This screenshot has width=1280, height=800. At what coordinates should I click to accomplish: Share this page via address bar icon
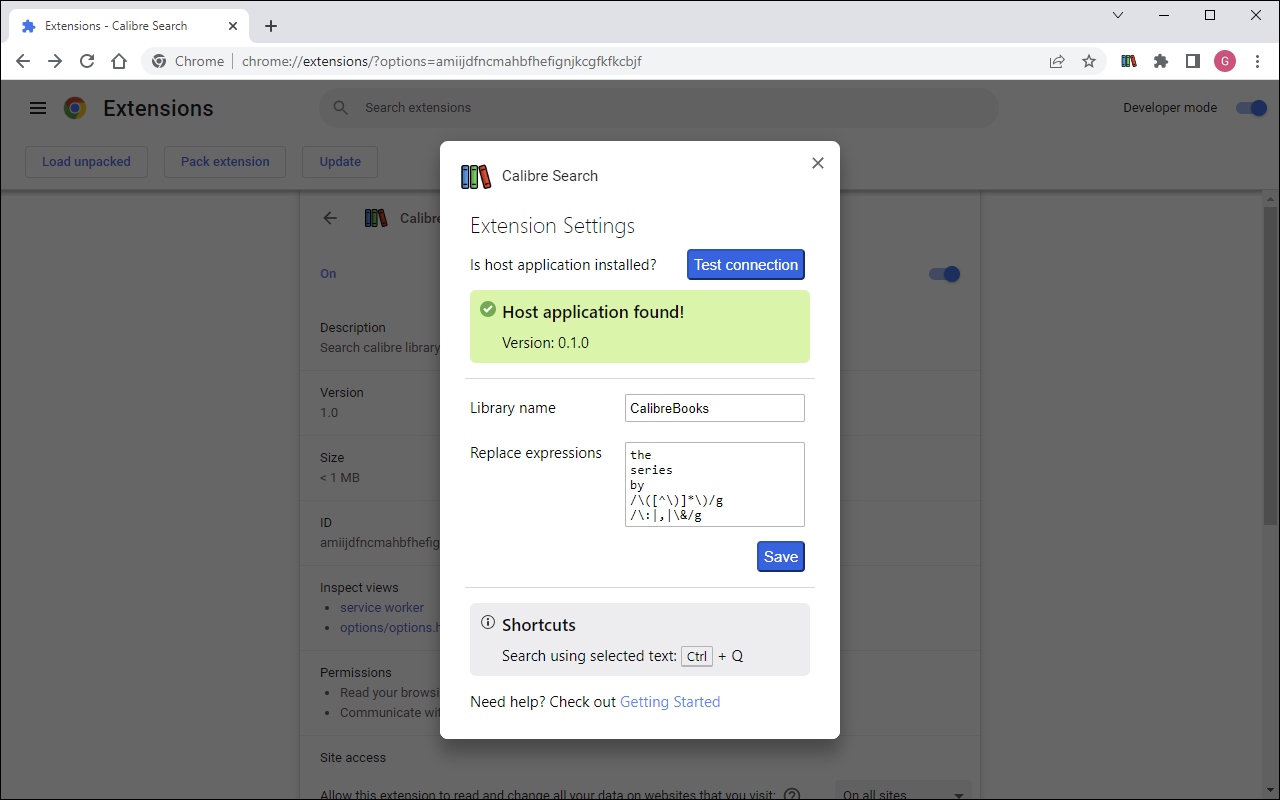(x=1057, y=61)
